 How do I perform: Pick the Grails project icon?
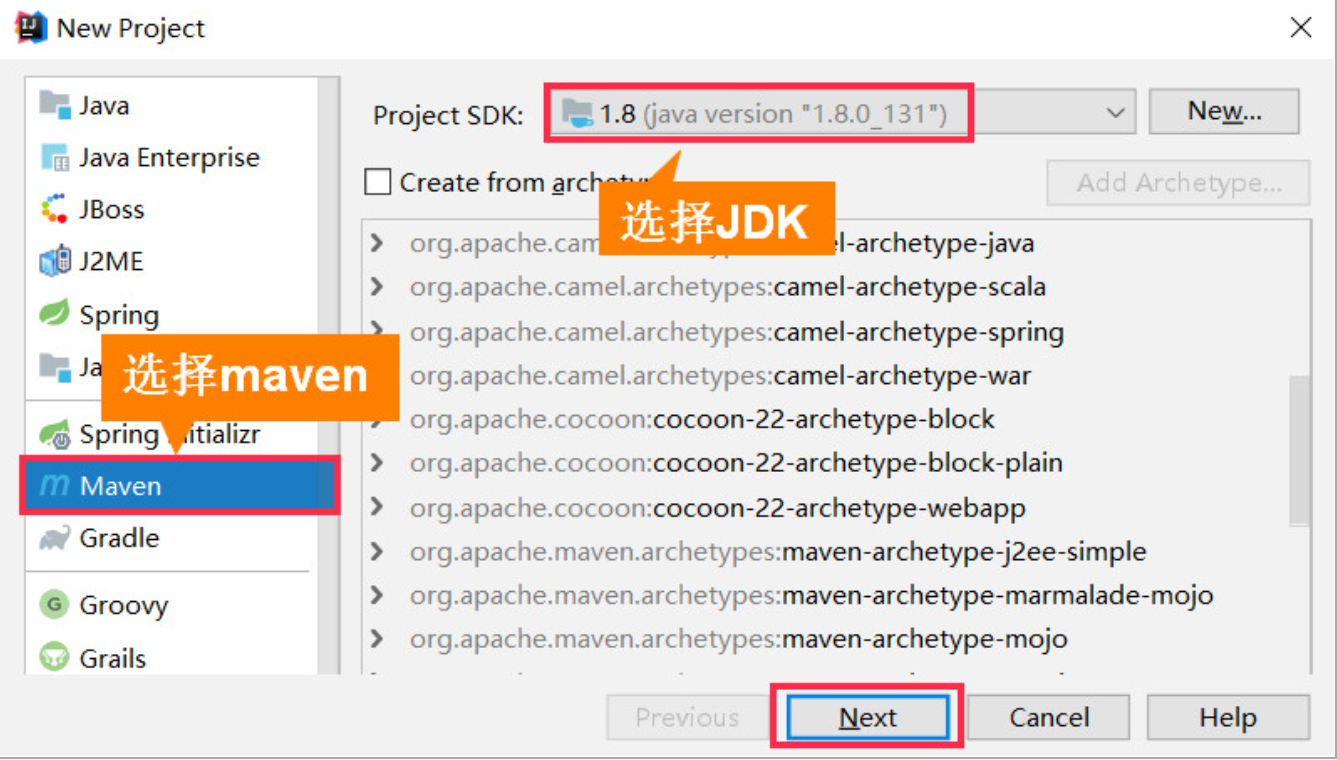coord(54,658)
